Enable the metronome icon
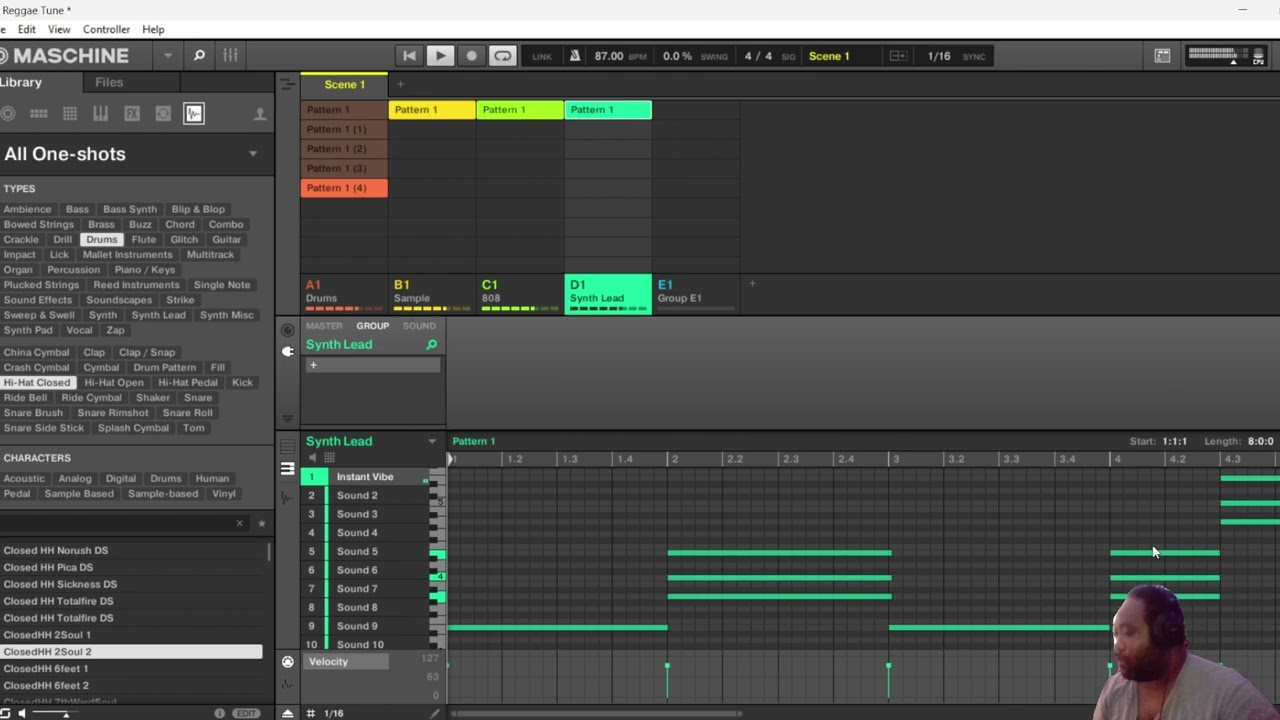The height and width of the screenshot is (720, 1280). [575, 56]
